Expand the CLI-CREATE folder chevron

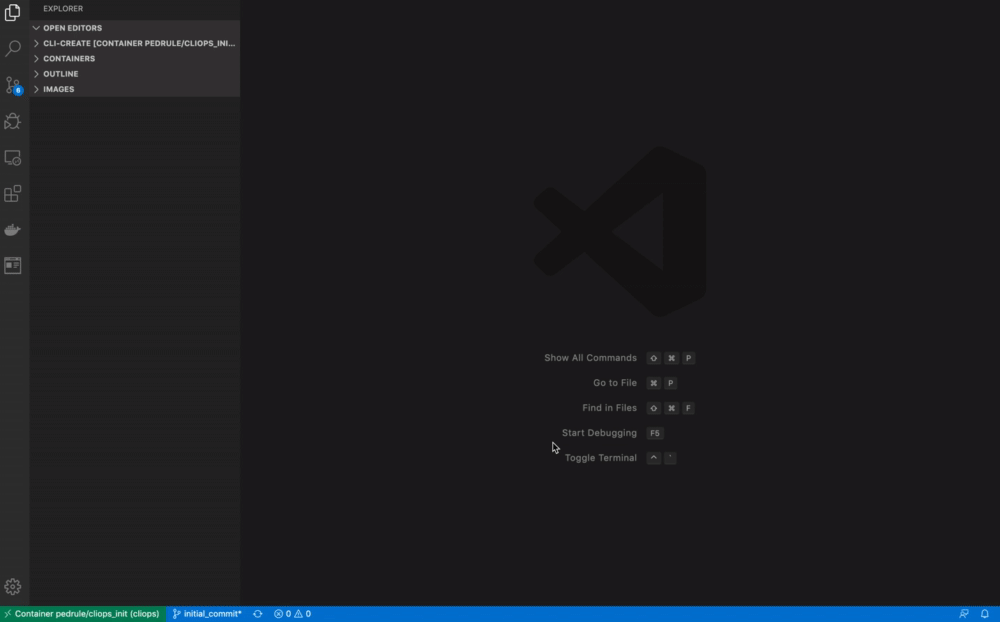pos(36,43)
